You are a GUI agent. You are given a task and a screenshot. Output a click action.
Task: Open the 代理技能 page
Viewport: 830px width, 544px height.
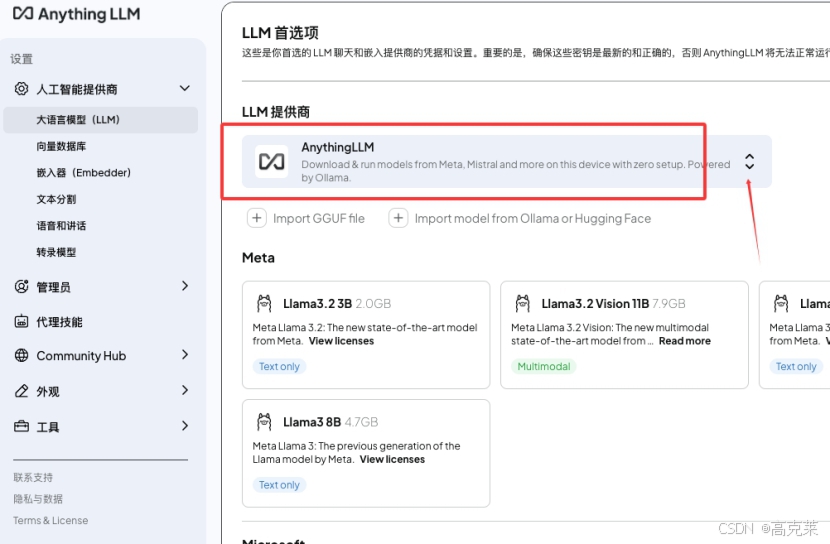[x=59, y=322]
